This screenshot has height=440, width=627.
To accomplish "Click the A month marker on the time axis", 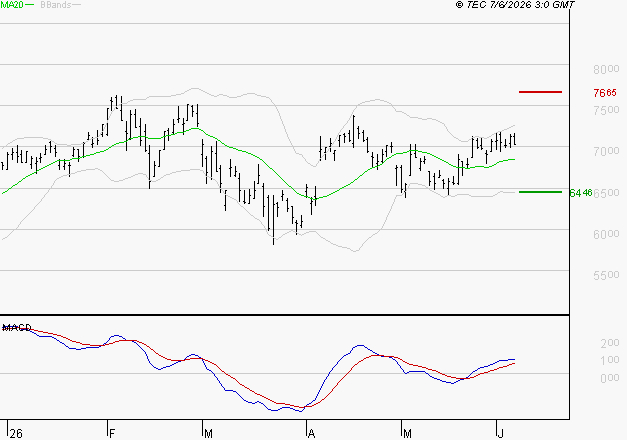I will point(312,433).
